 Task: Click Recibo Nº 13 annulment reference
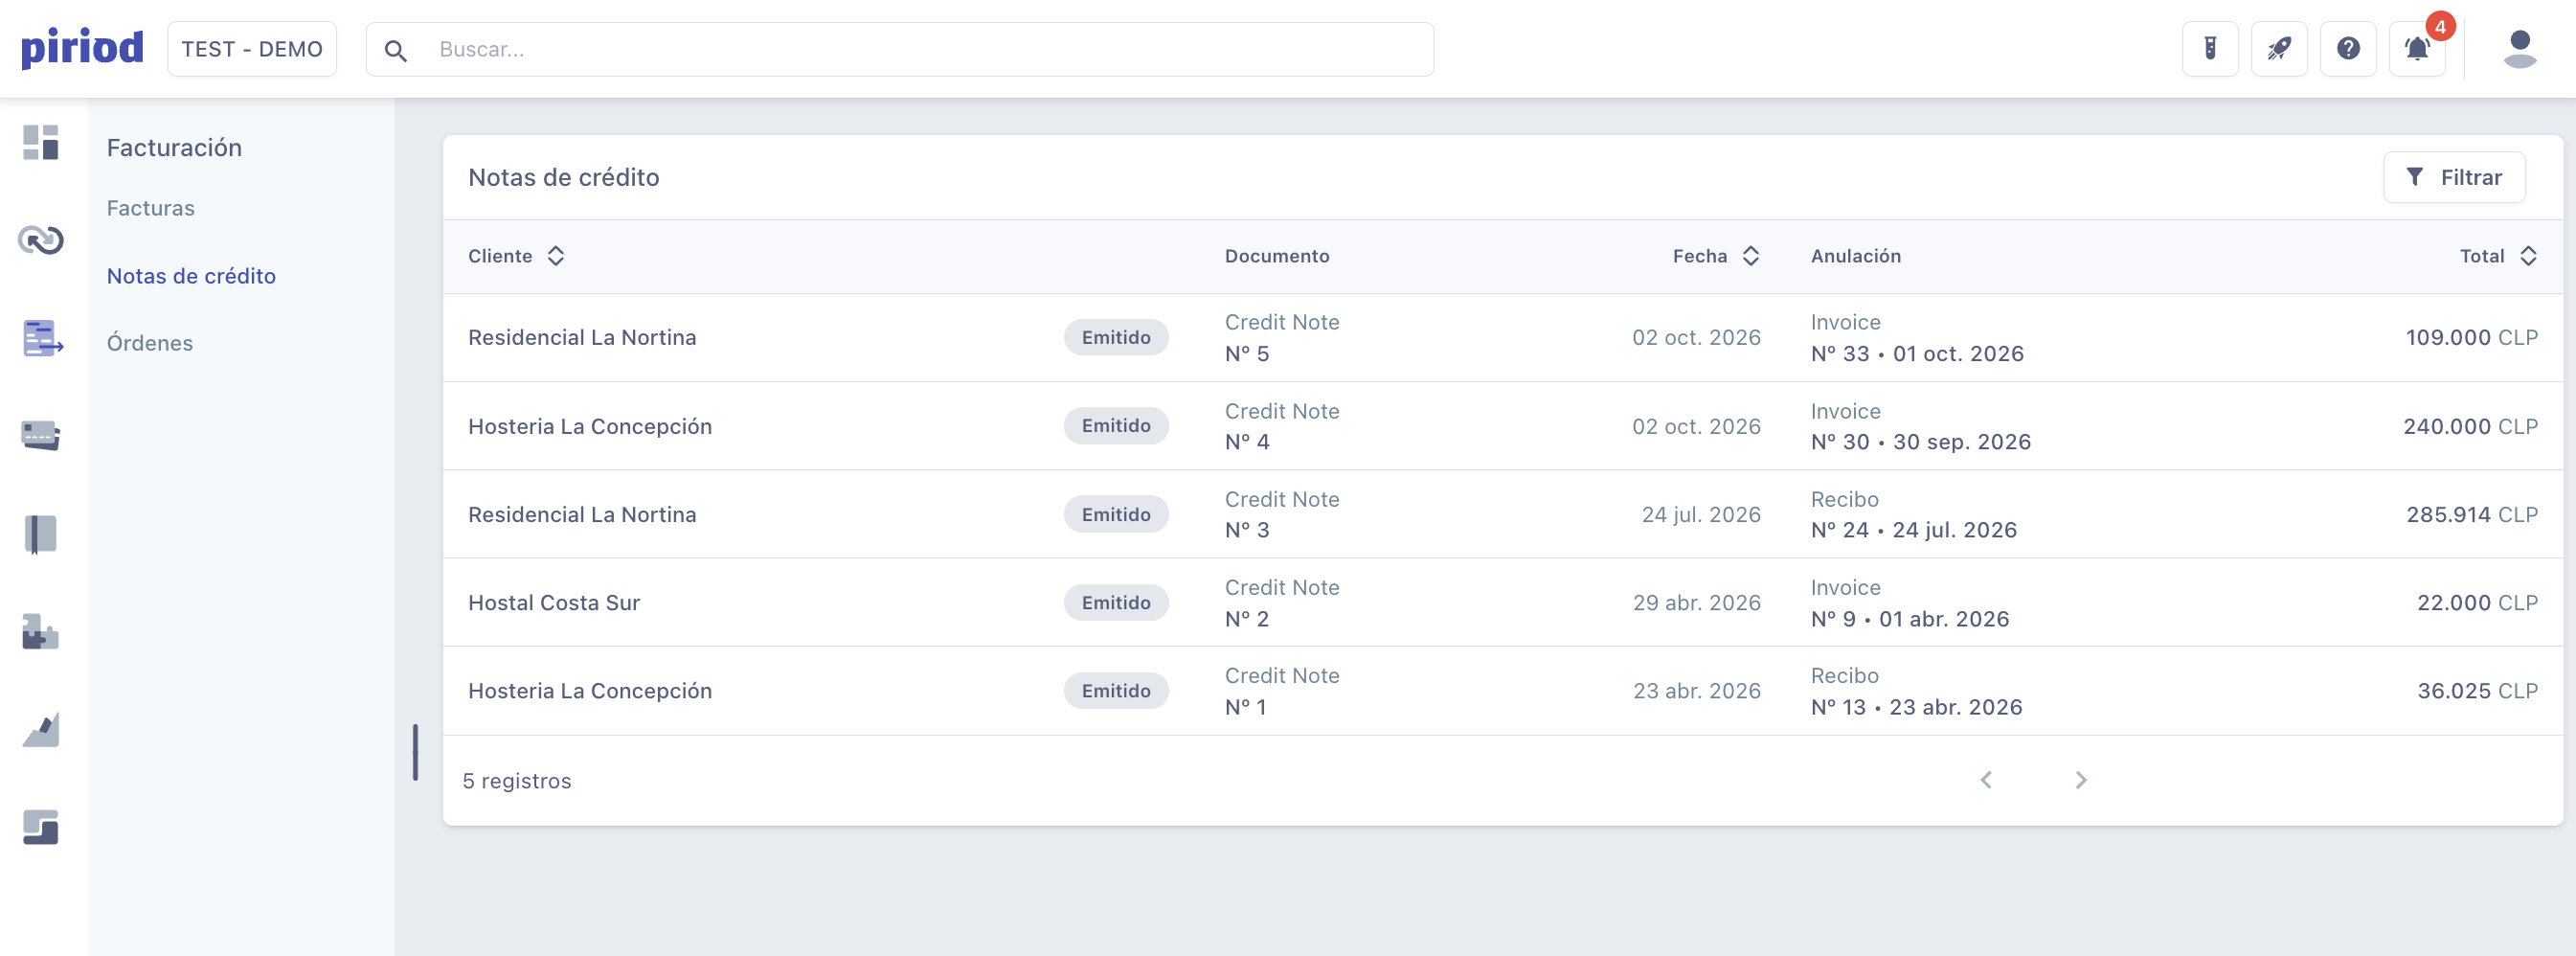[1917, 691]
